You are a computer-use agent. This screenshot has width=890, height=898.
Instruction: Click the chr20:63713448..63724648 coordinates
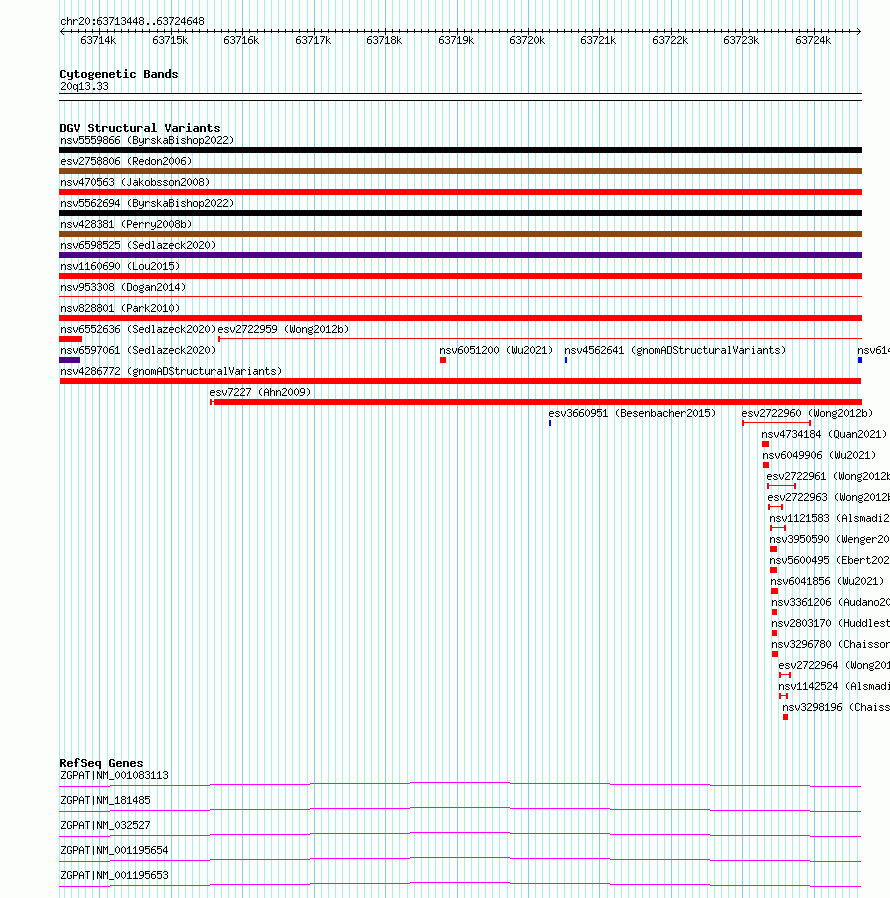point(132,21)
